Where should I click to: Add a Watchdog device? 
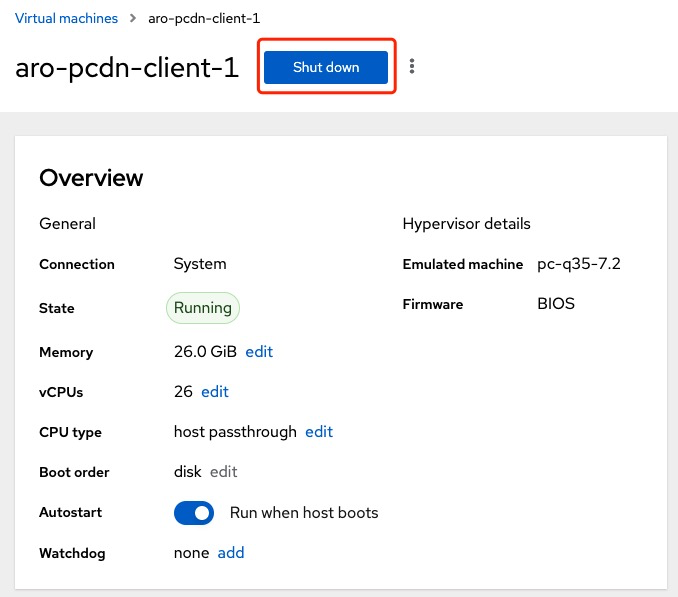231,553
